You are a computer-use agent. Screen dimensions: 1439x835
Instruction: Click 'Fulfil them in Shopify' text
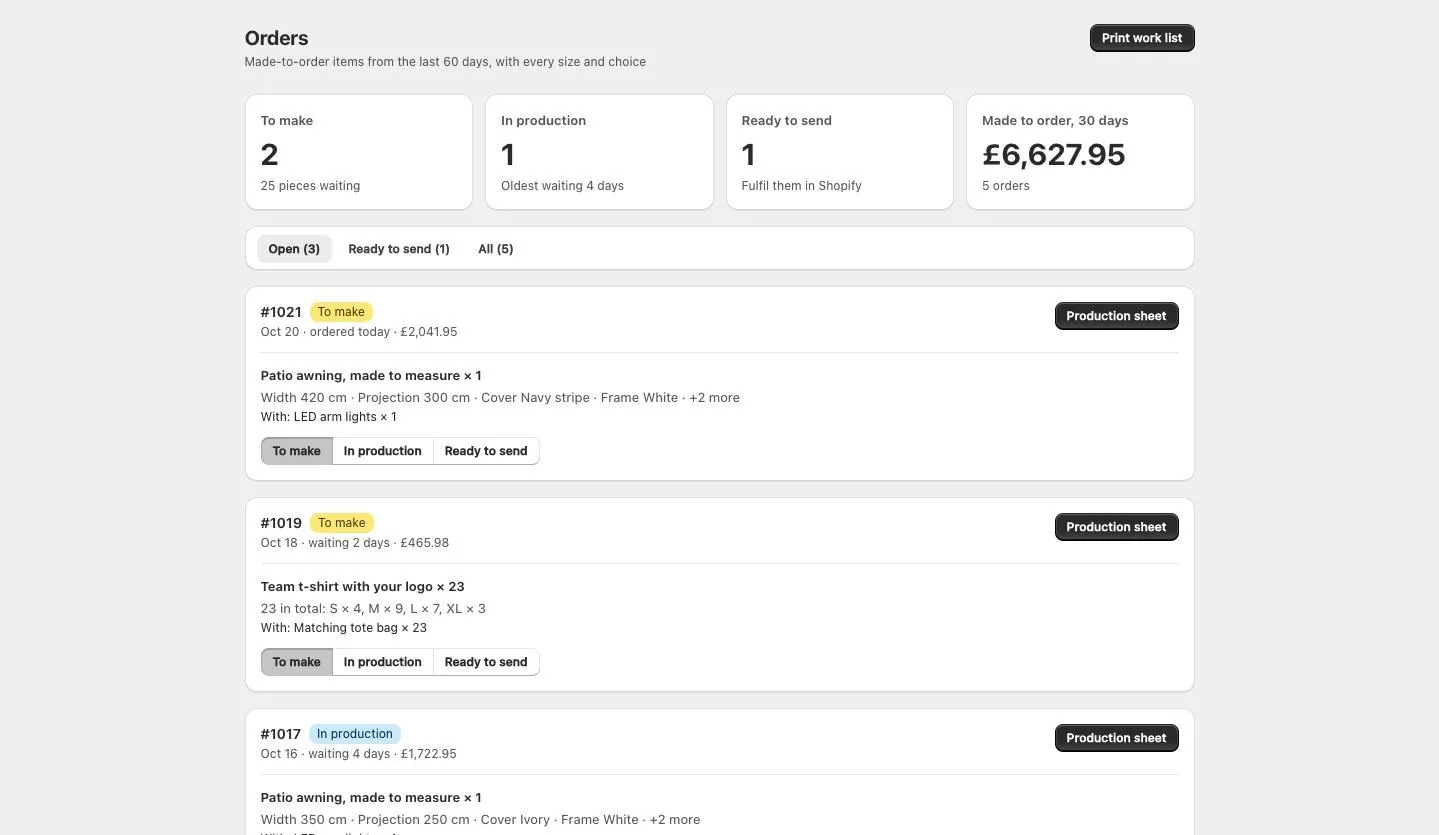(x=802, y=186)
